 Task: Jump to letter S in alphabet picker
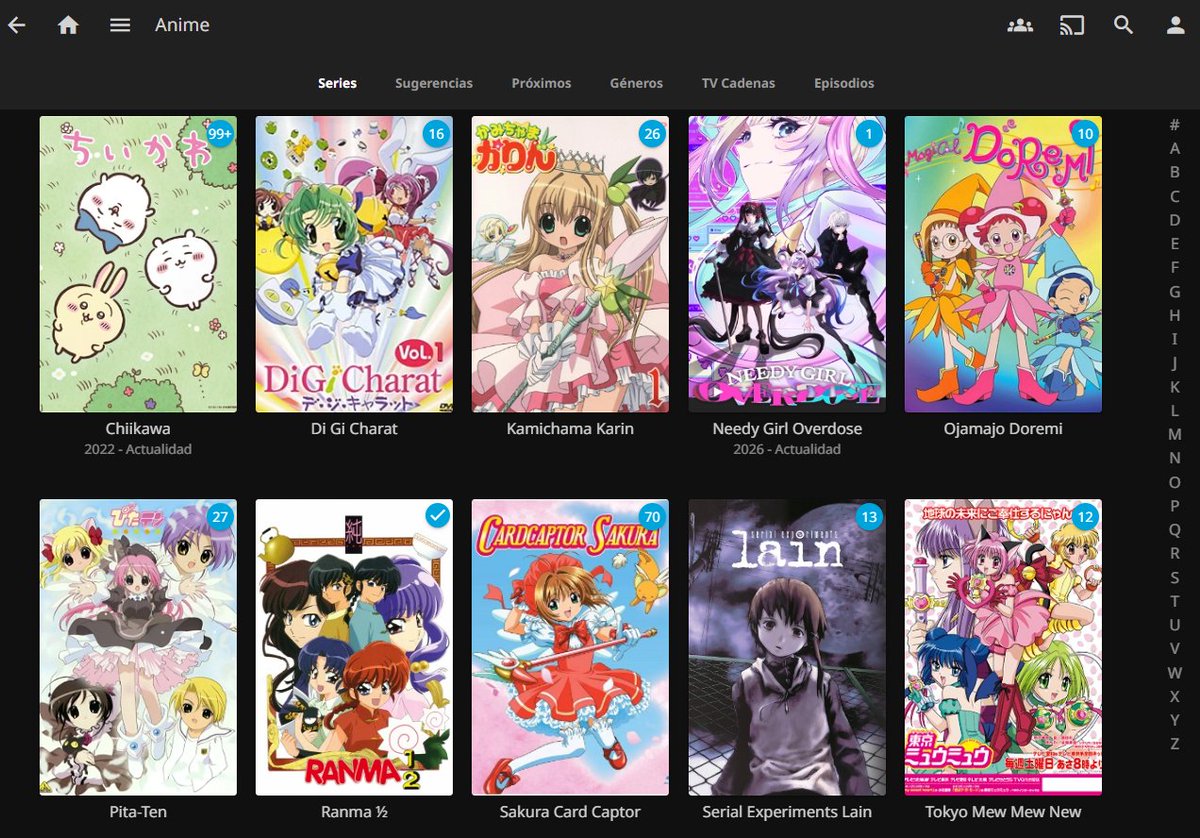(x=1175, y=577)
